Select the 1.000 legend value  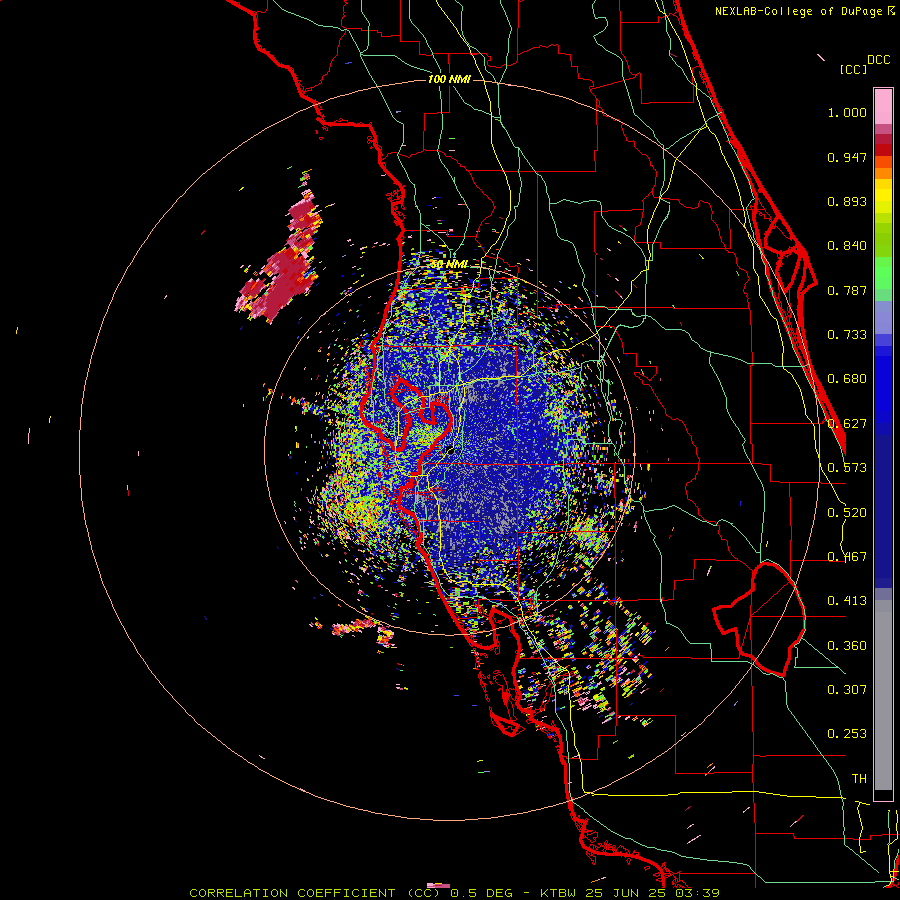coord(847,112)
